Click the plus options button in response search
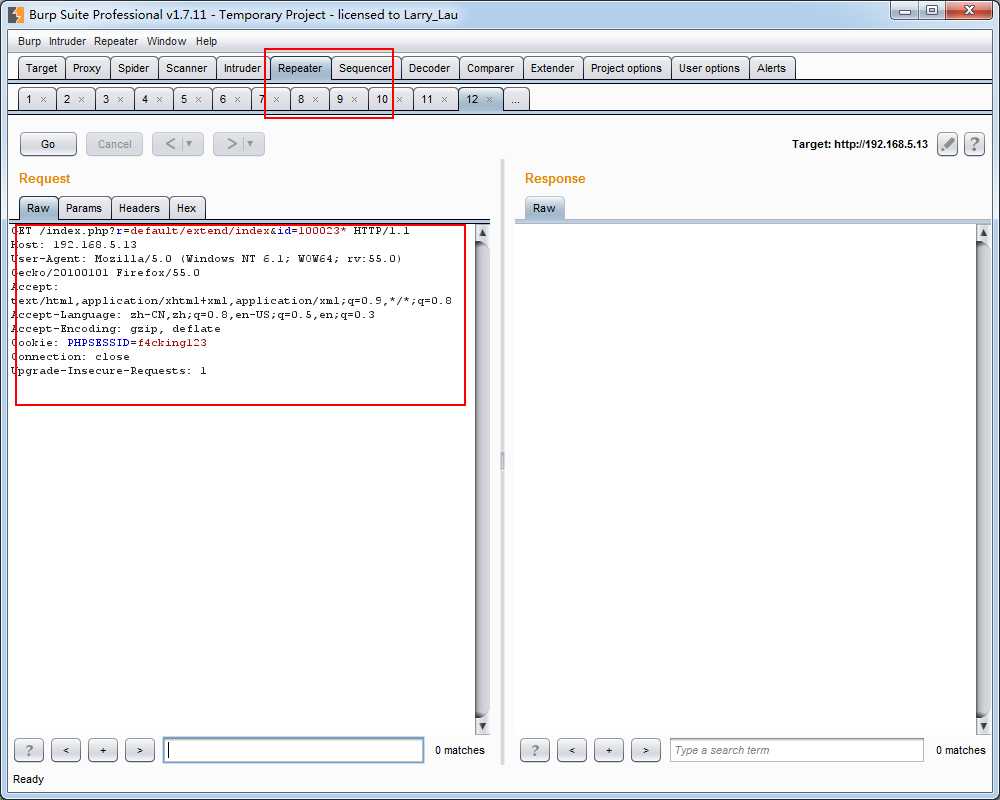This screenshot has height=800, width=1000. point(608,750)
